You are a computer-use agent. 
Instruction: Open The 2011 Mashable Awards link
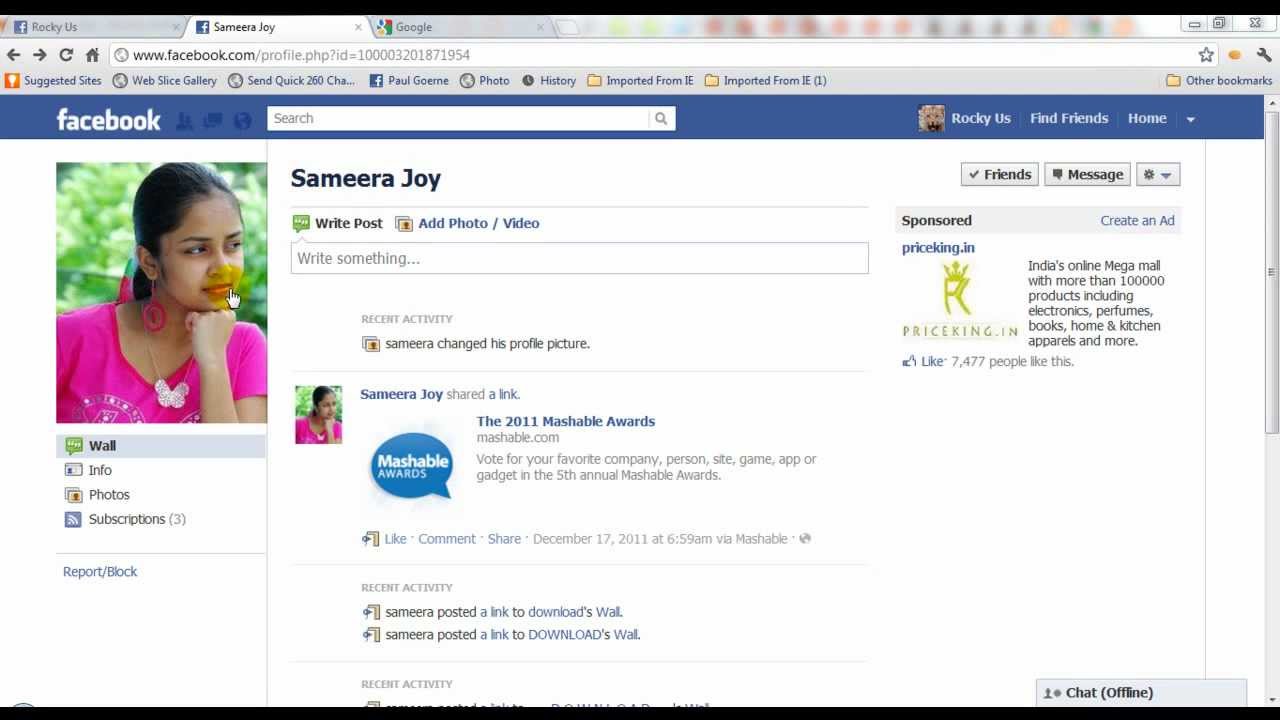(x=566, y=421)
